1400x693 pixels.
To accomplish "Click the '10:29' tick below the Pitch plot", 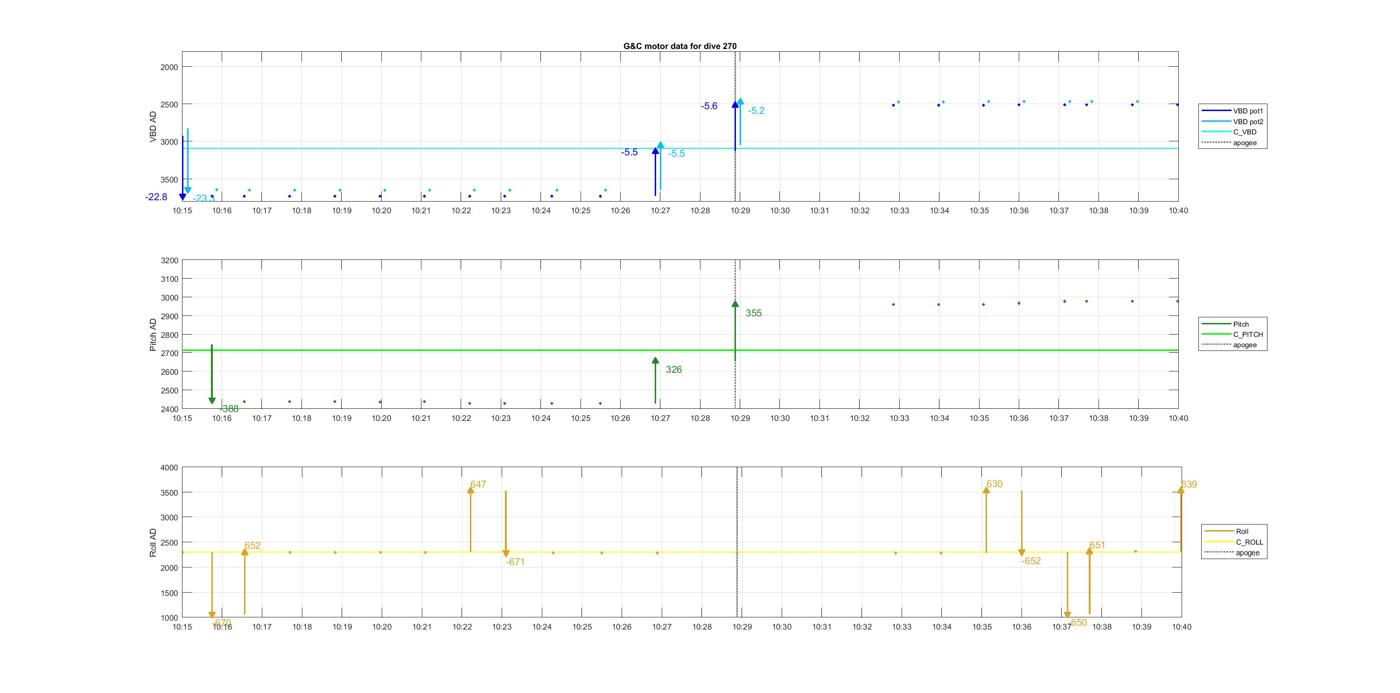I will click(x=740, y=418).
